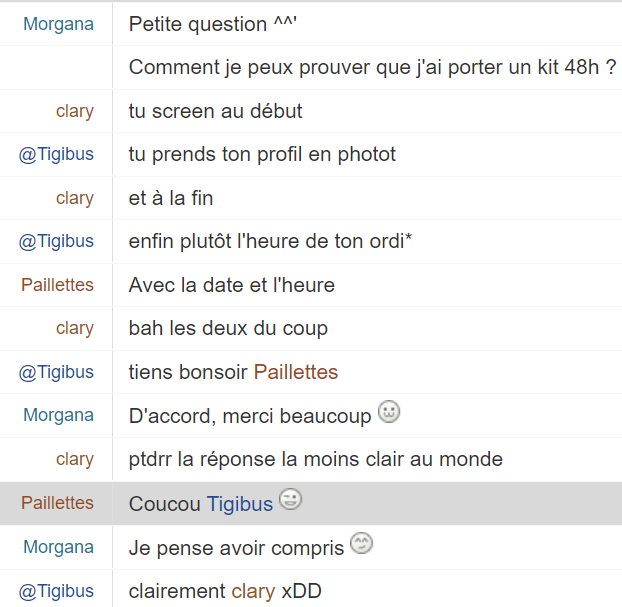Screen dimensions: 622x607
Task: Select @Tigibus beside "clairement clary xDD"
Action: pyautogui.click(x=56, y=590)
